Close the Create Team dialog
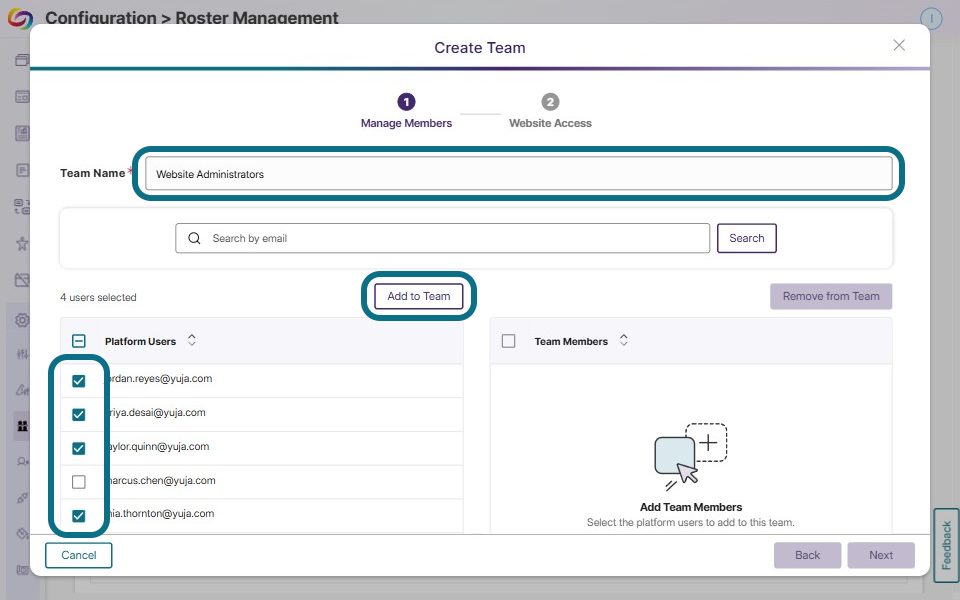The image size is (960, 600). coord(899,45)
